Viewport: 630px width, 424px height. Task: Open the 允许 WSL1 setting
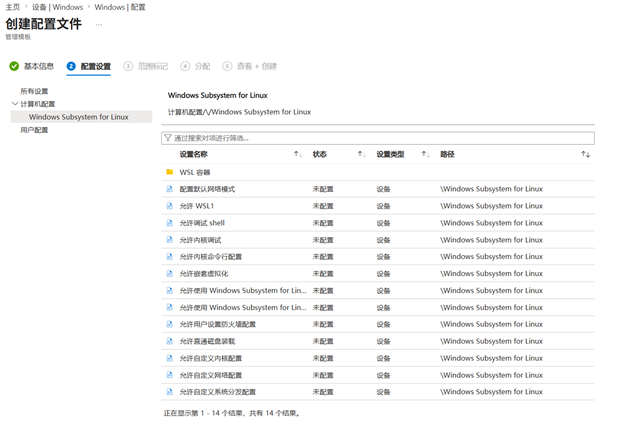click(x=197, y=206)
